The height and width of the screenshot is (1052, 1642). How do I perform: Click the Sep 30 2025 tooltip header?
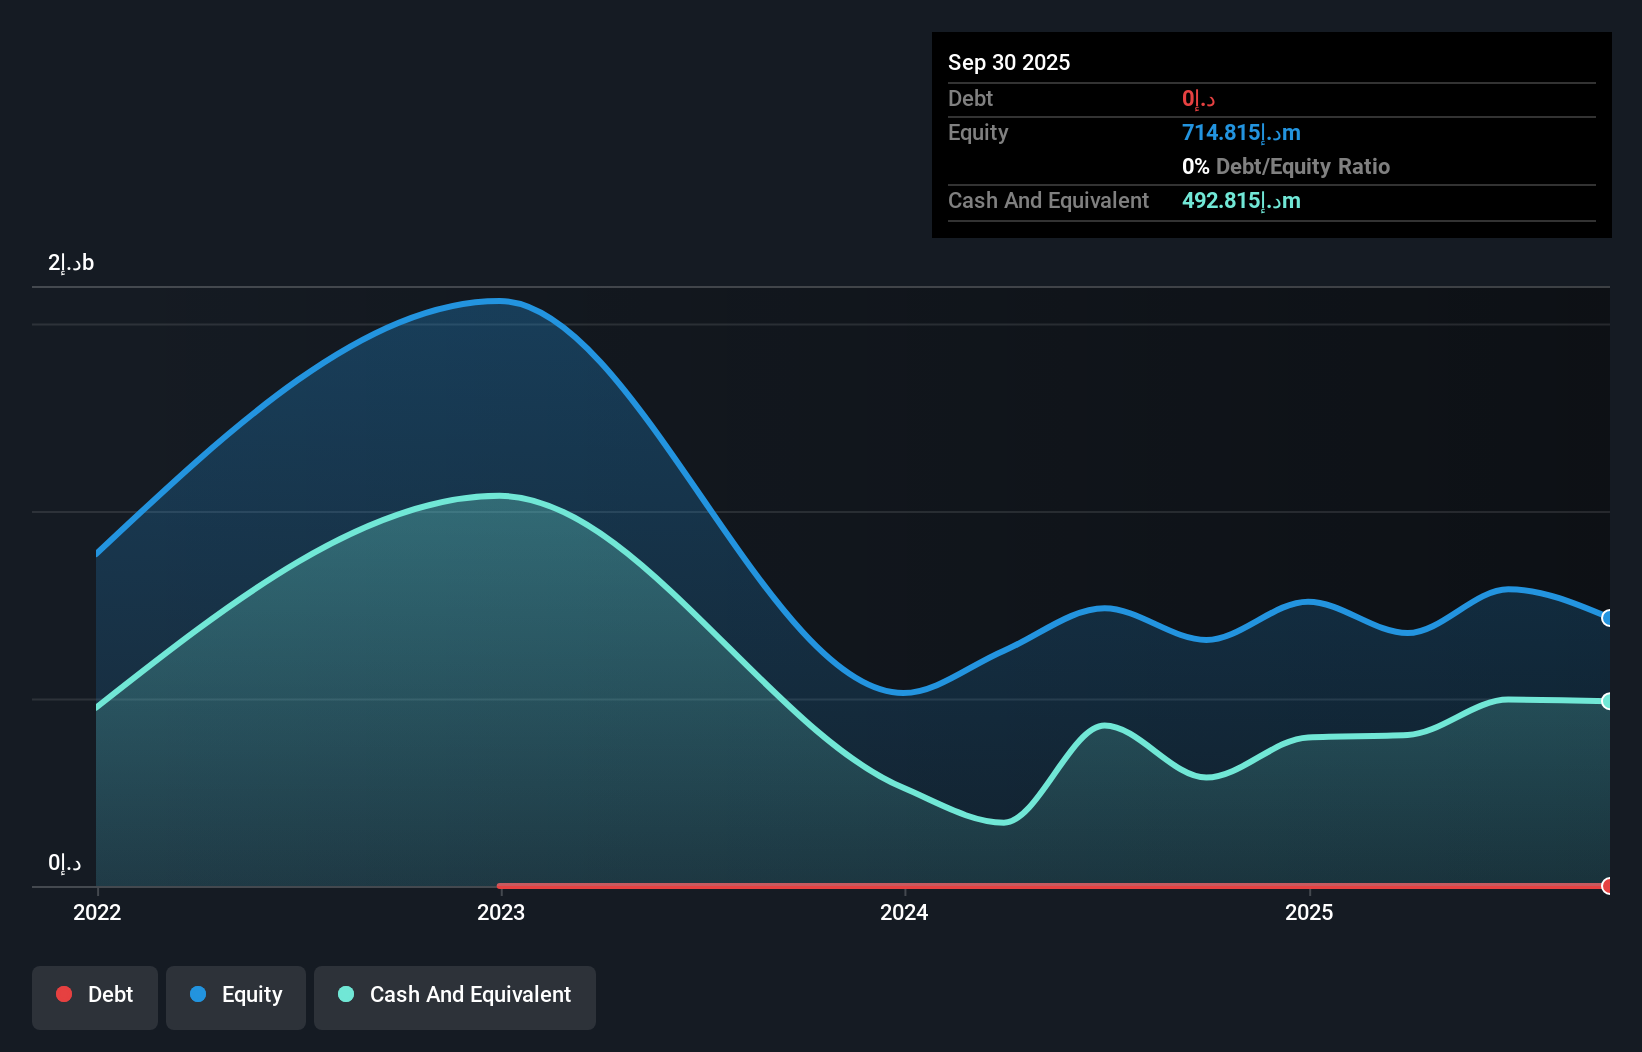1009,62
